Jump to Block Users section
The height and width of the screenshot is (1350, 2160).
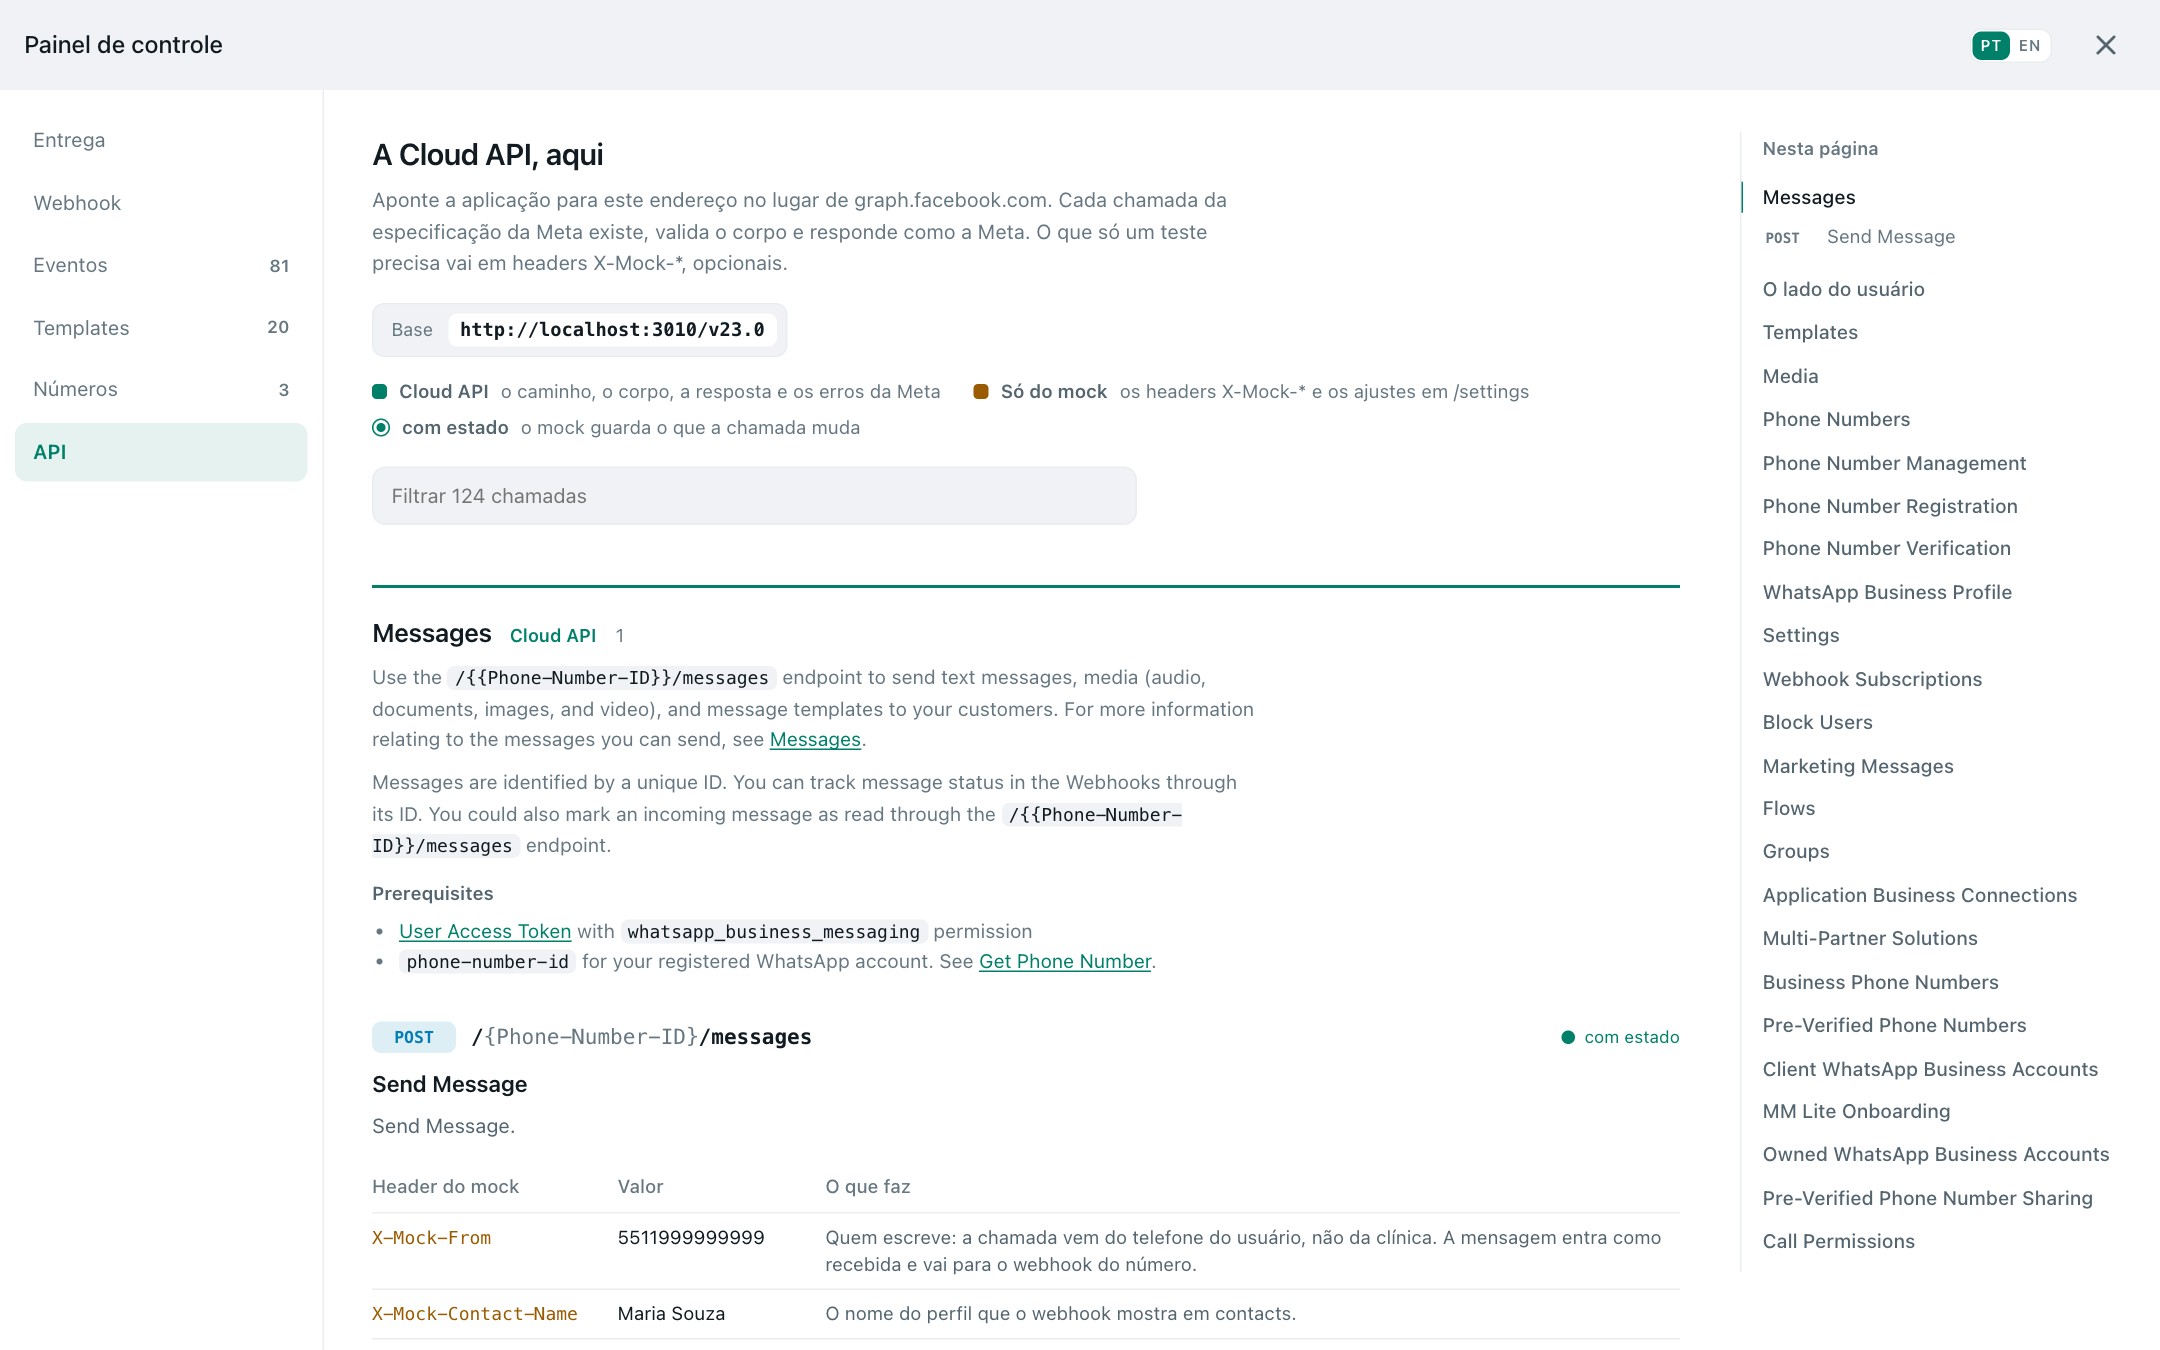click(1817, 723)
